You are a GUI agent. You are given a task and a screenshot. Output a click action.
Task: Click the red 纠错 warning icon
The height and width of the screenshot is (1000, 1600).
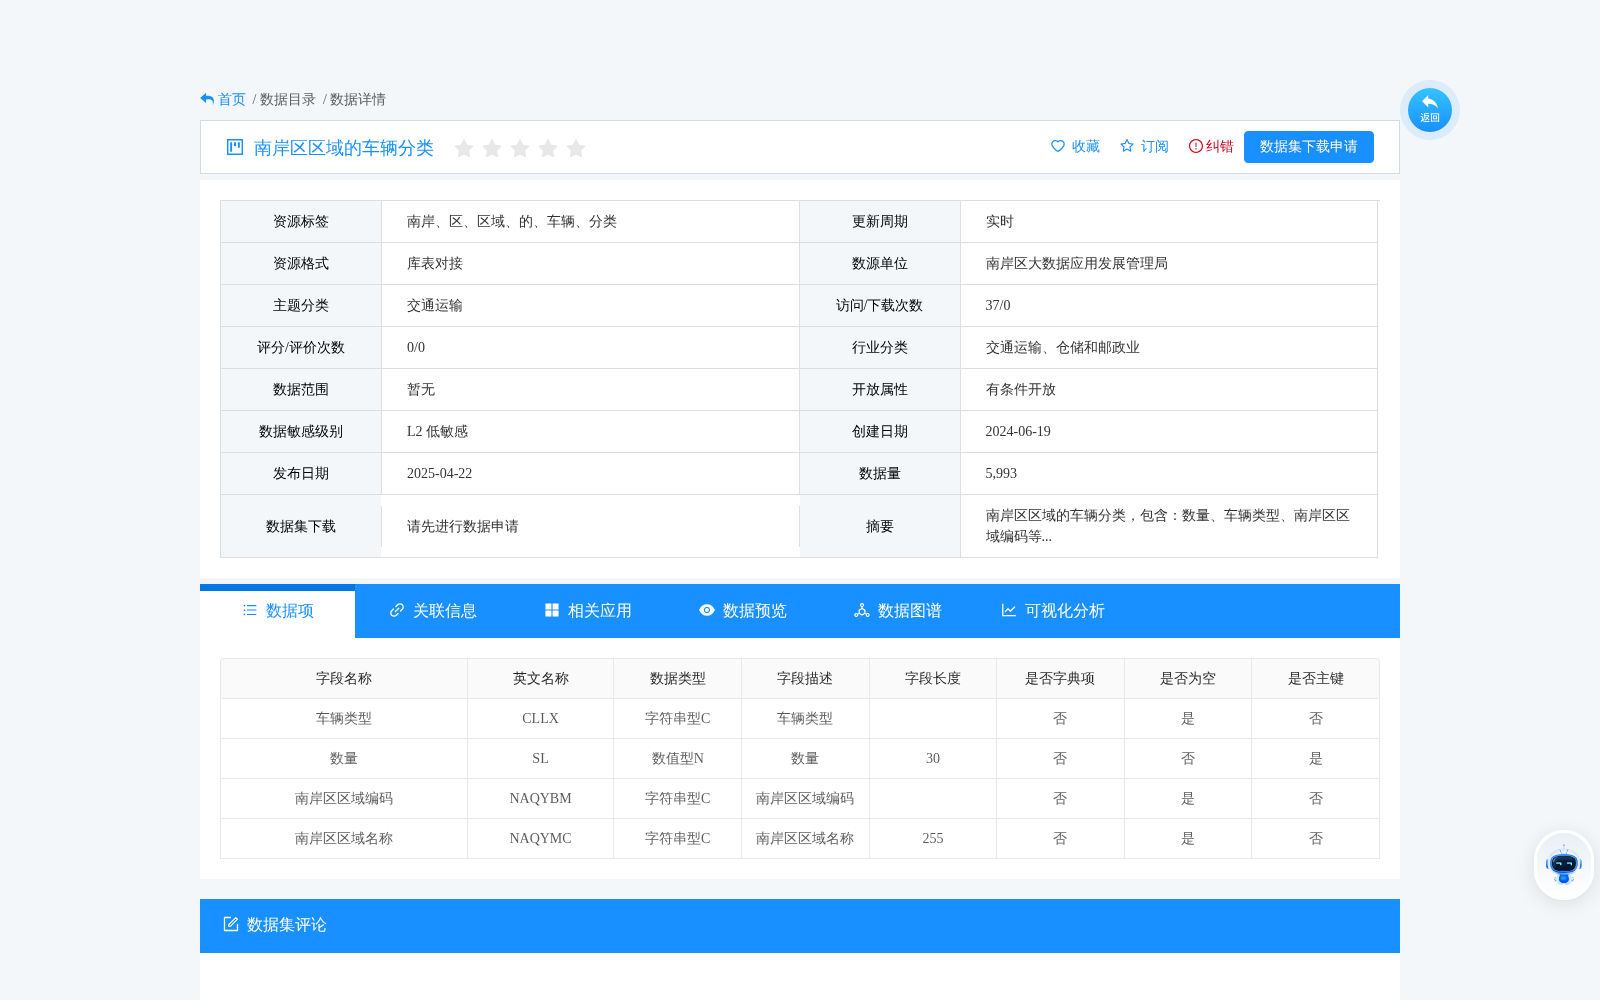coord(1196,146)
